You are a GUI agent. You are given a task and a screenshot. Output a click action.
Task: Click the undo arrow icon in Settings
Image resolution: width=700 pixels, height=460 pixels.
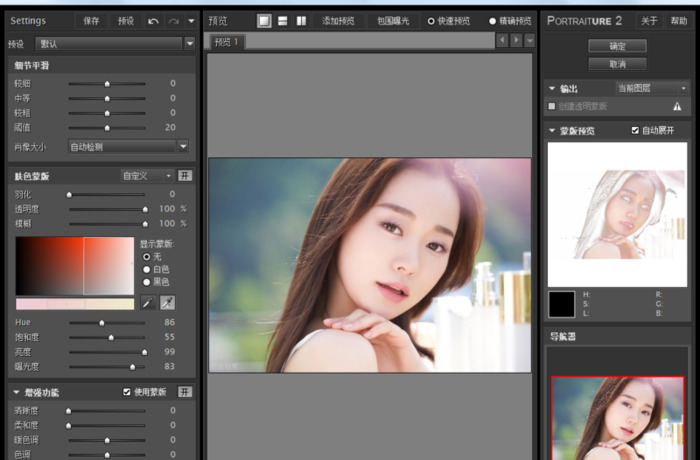(x=153, y=20)
